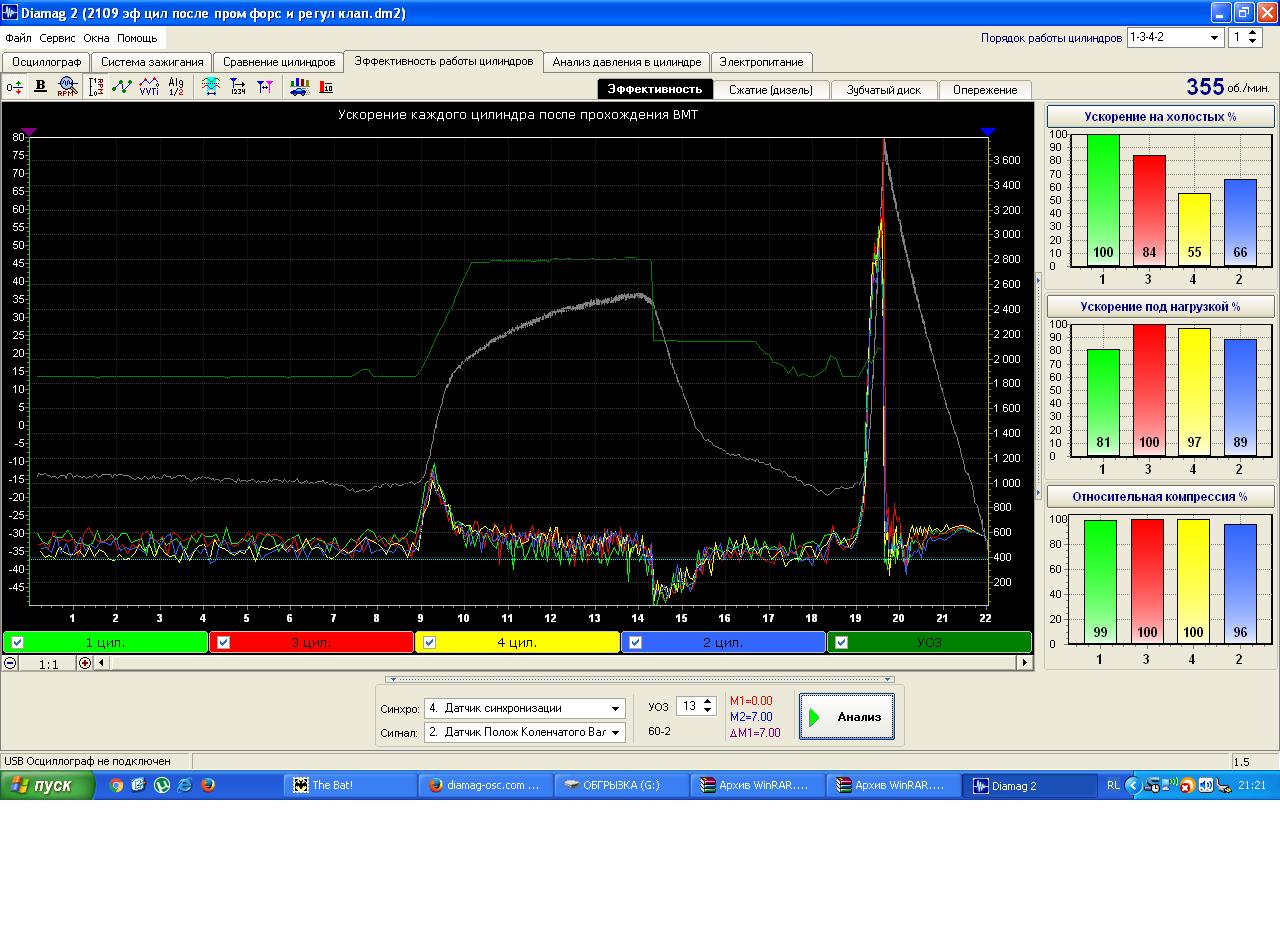This screenshot has height=945, width=1280.
Task: Click the blue right timeline marker
Action: (989, 132)
